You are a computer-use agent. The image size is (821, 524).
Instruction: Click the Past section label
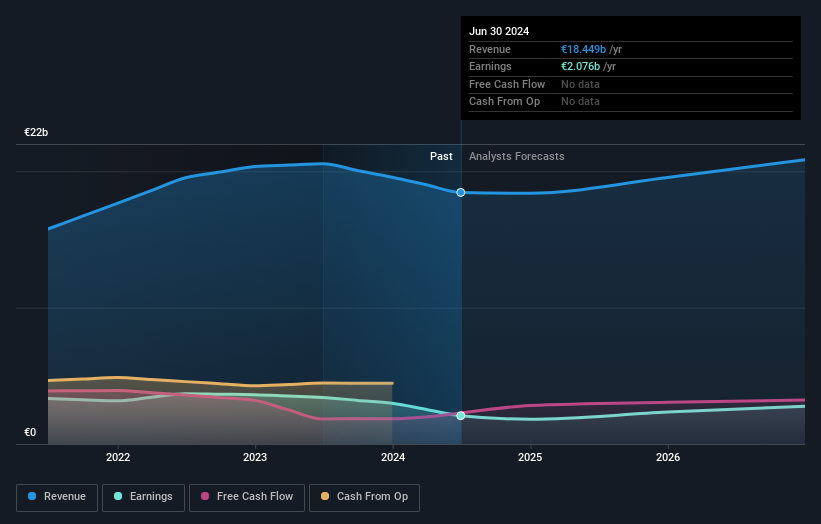441,157
